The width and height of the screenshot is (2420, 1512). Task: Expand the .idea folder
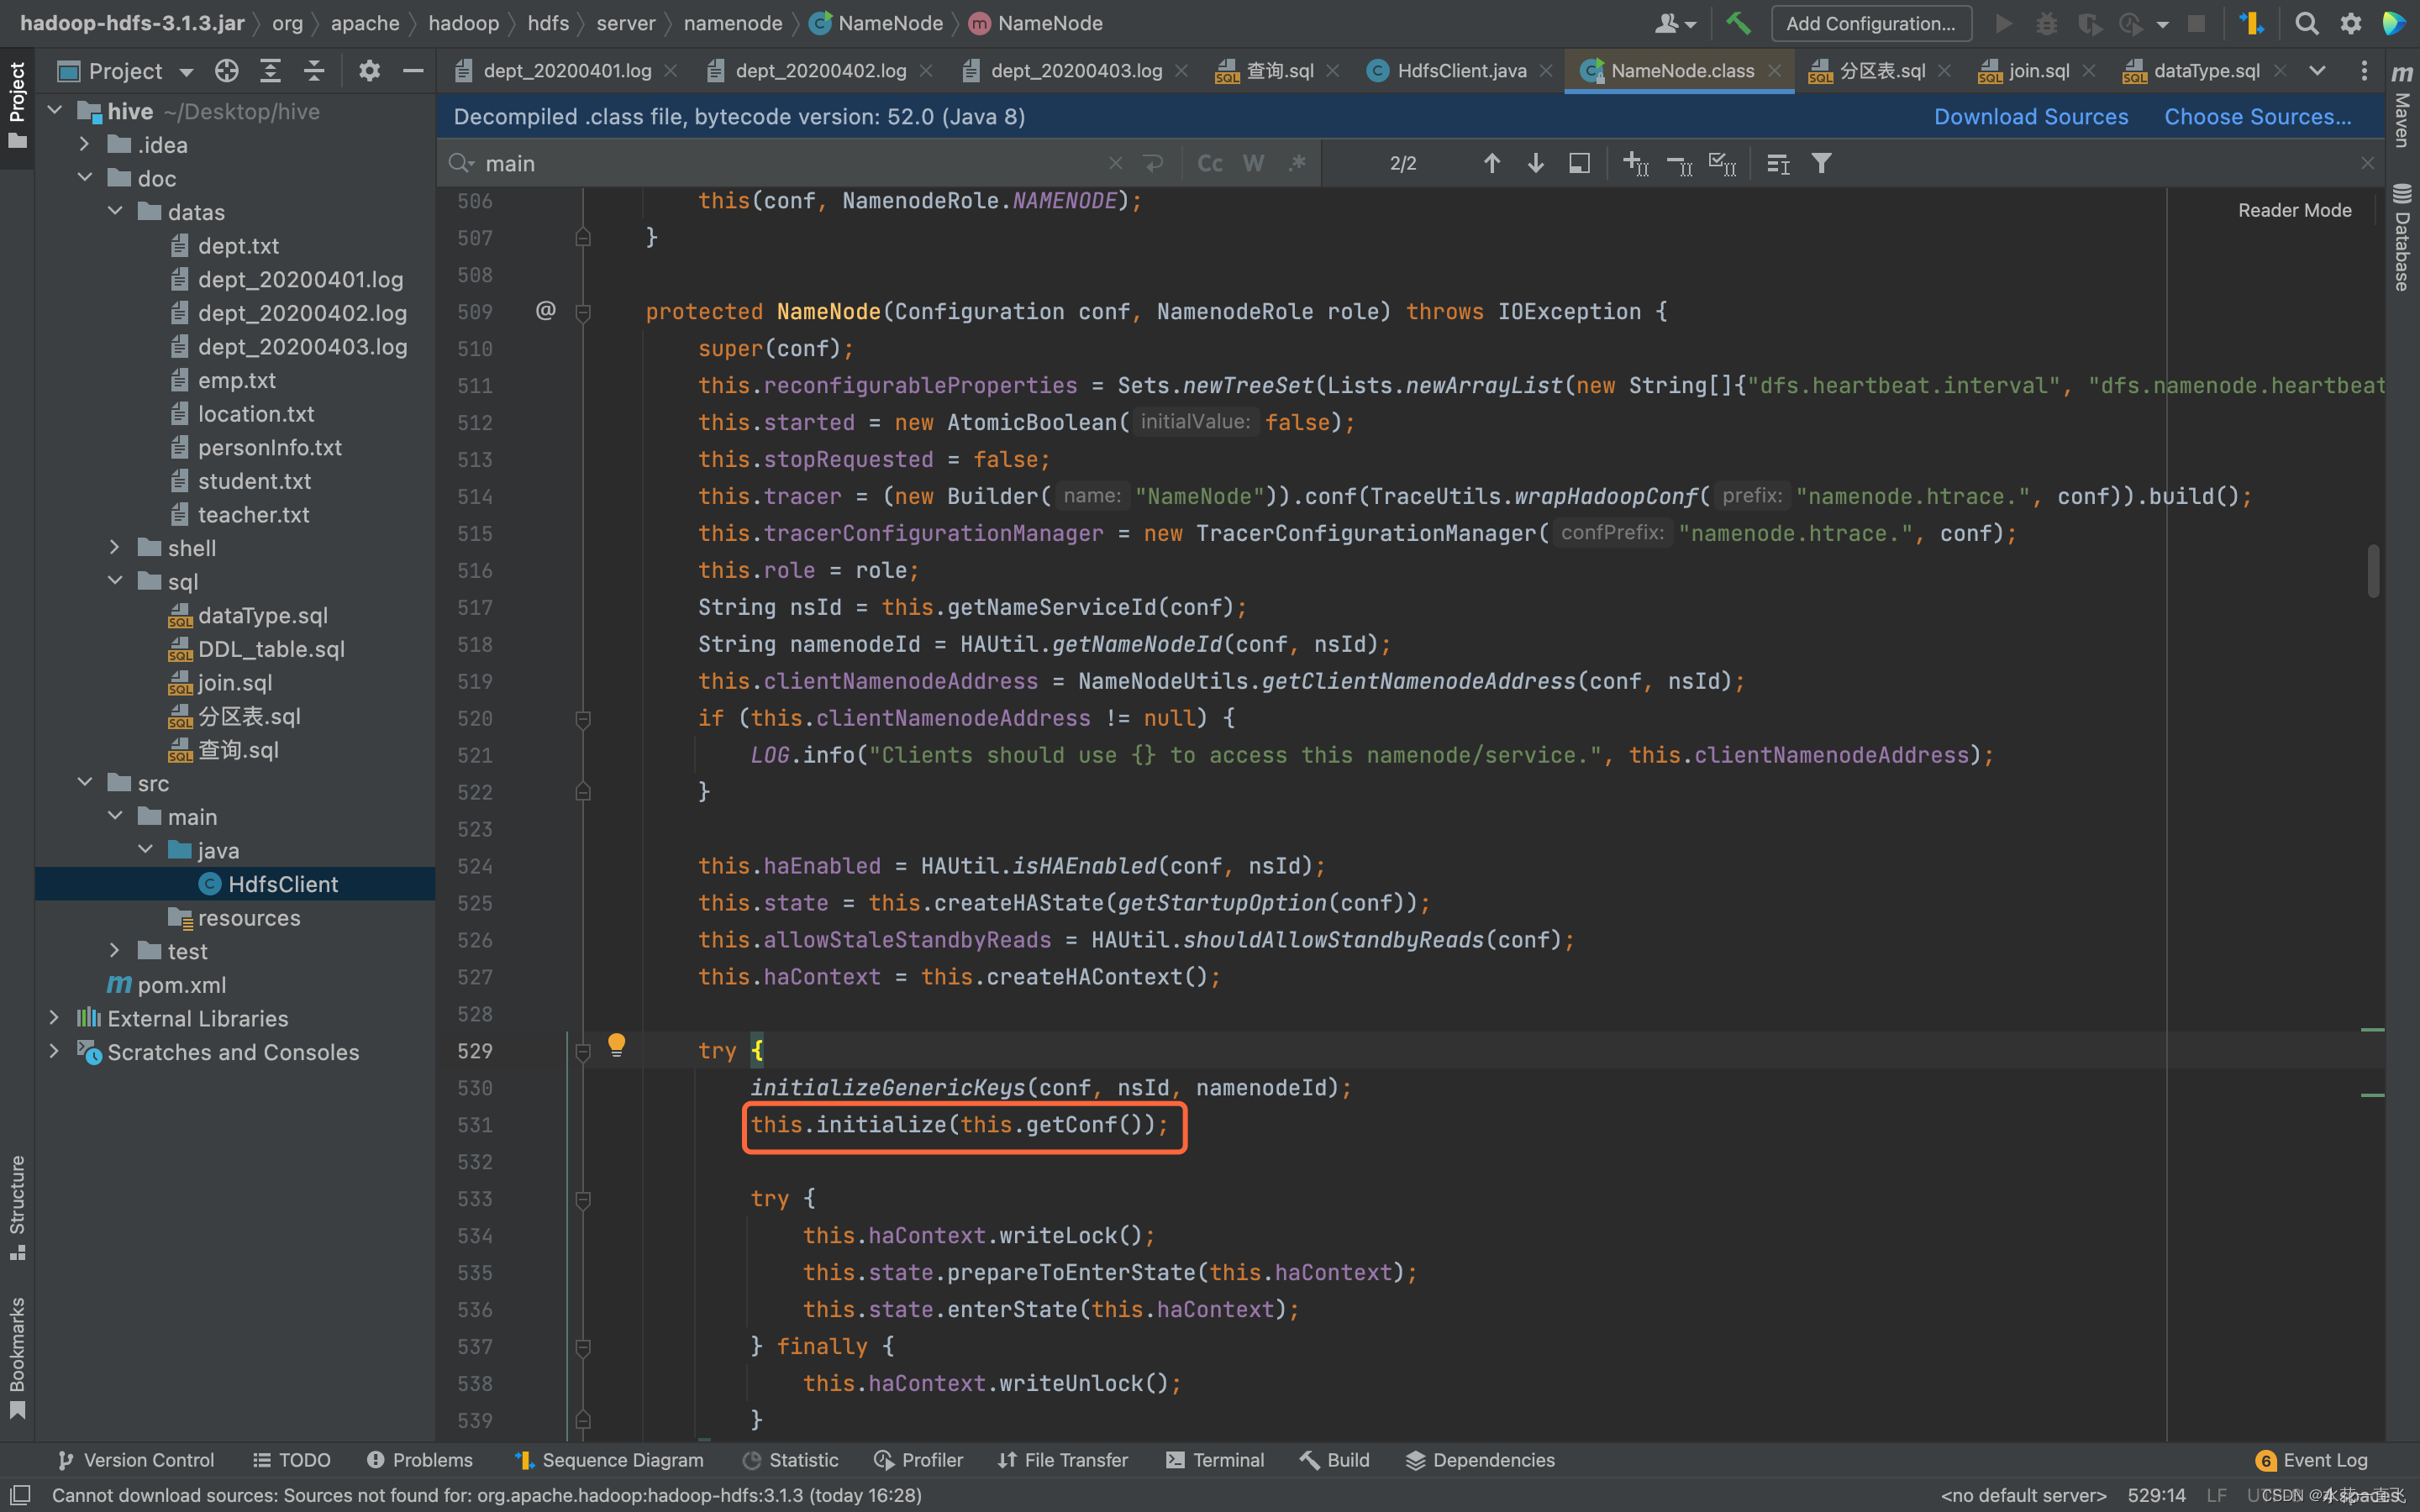85,145
